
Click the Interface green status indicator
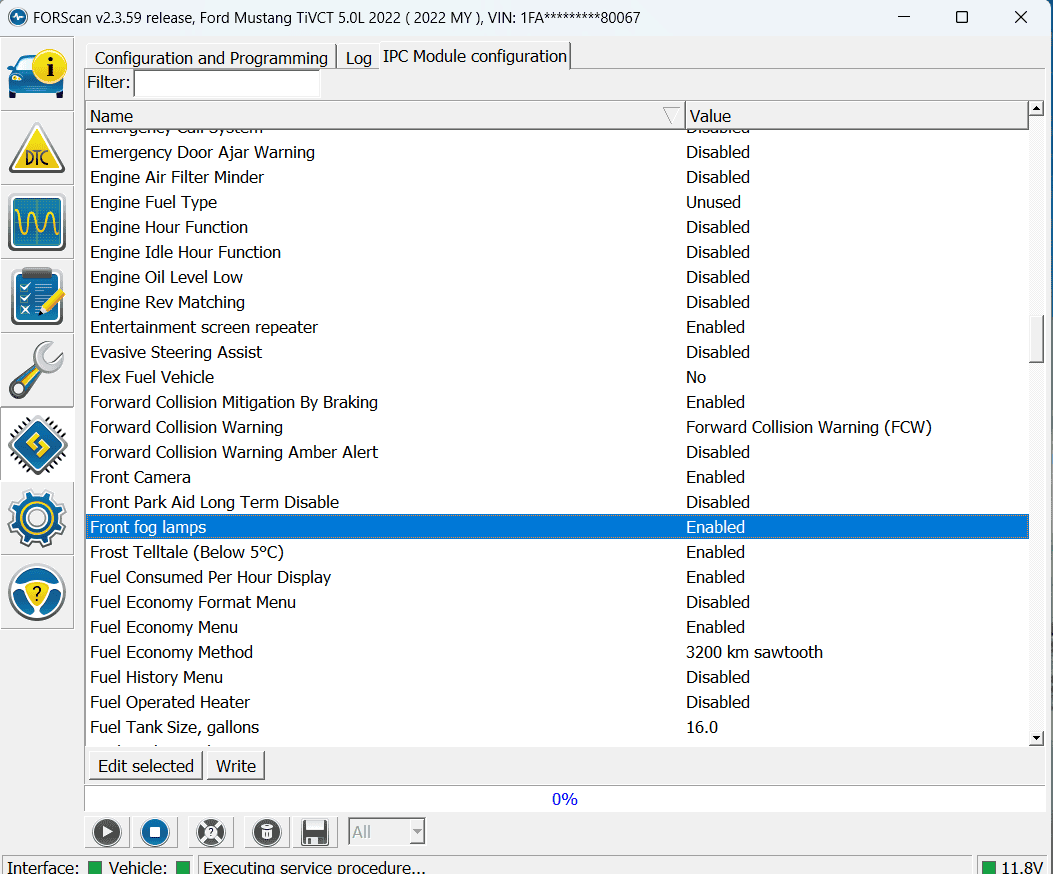click(95, 867)
